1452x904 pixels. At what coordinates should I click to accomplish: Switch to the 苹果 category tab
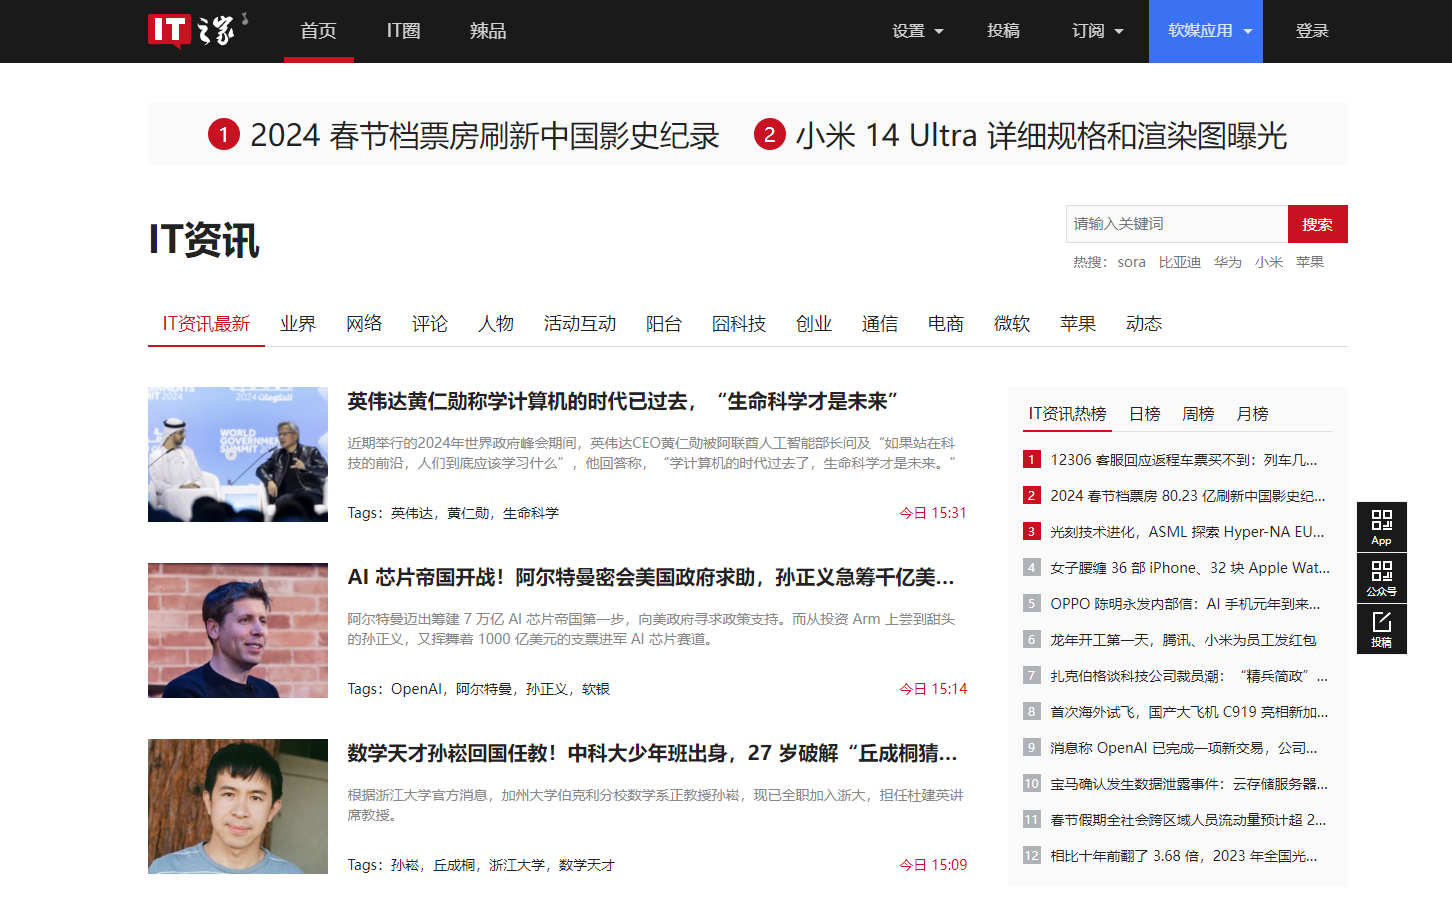1078,324
